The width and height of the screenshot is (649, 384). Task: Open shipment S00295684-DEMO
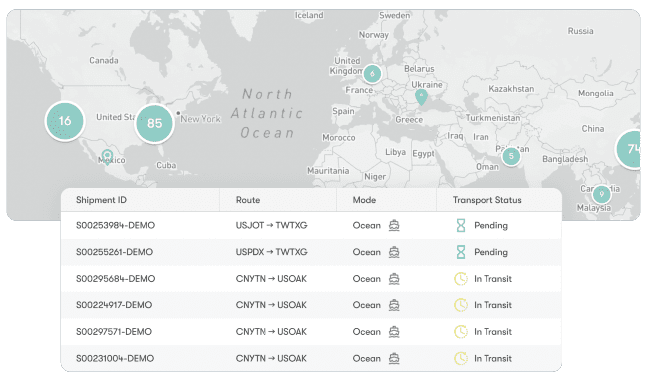[115, 279]
